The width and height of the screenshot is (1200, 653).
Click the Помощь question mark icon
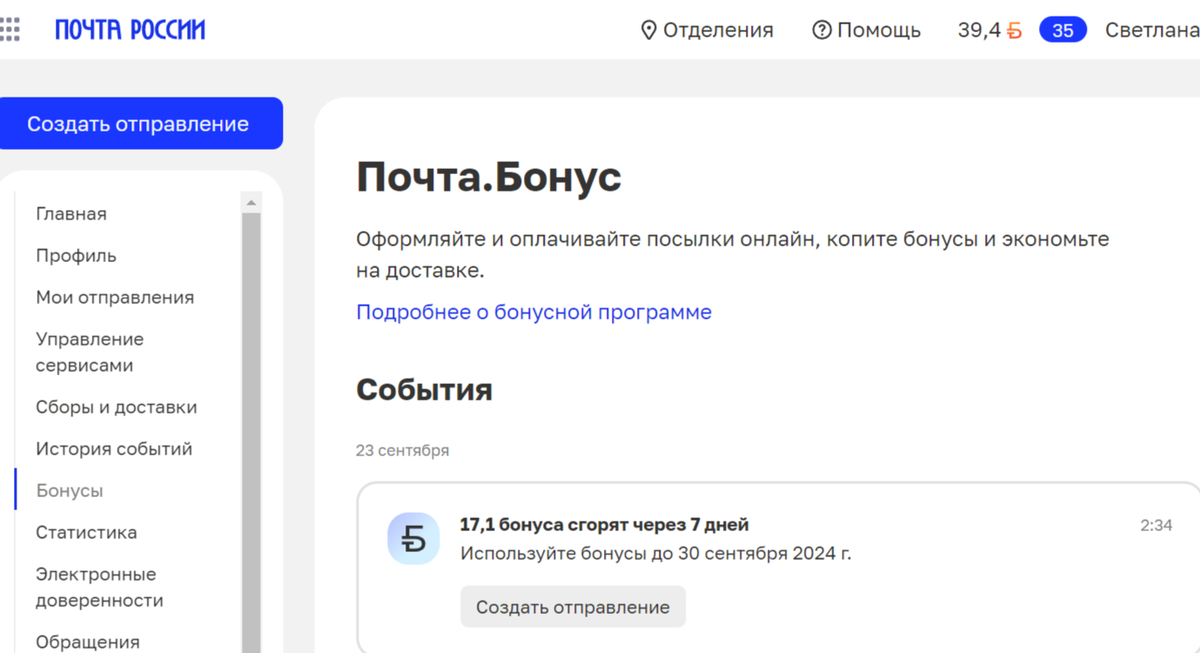[821, 30]
